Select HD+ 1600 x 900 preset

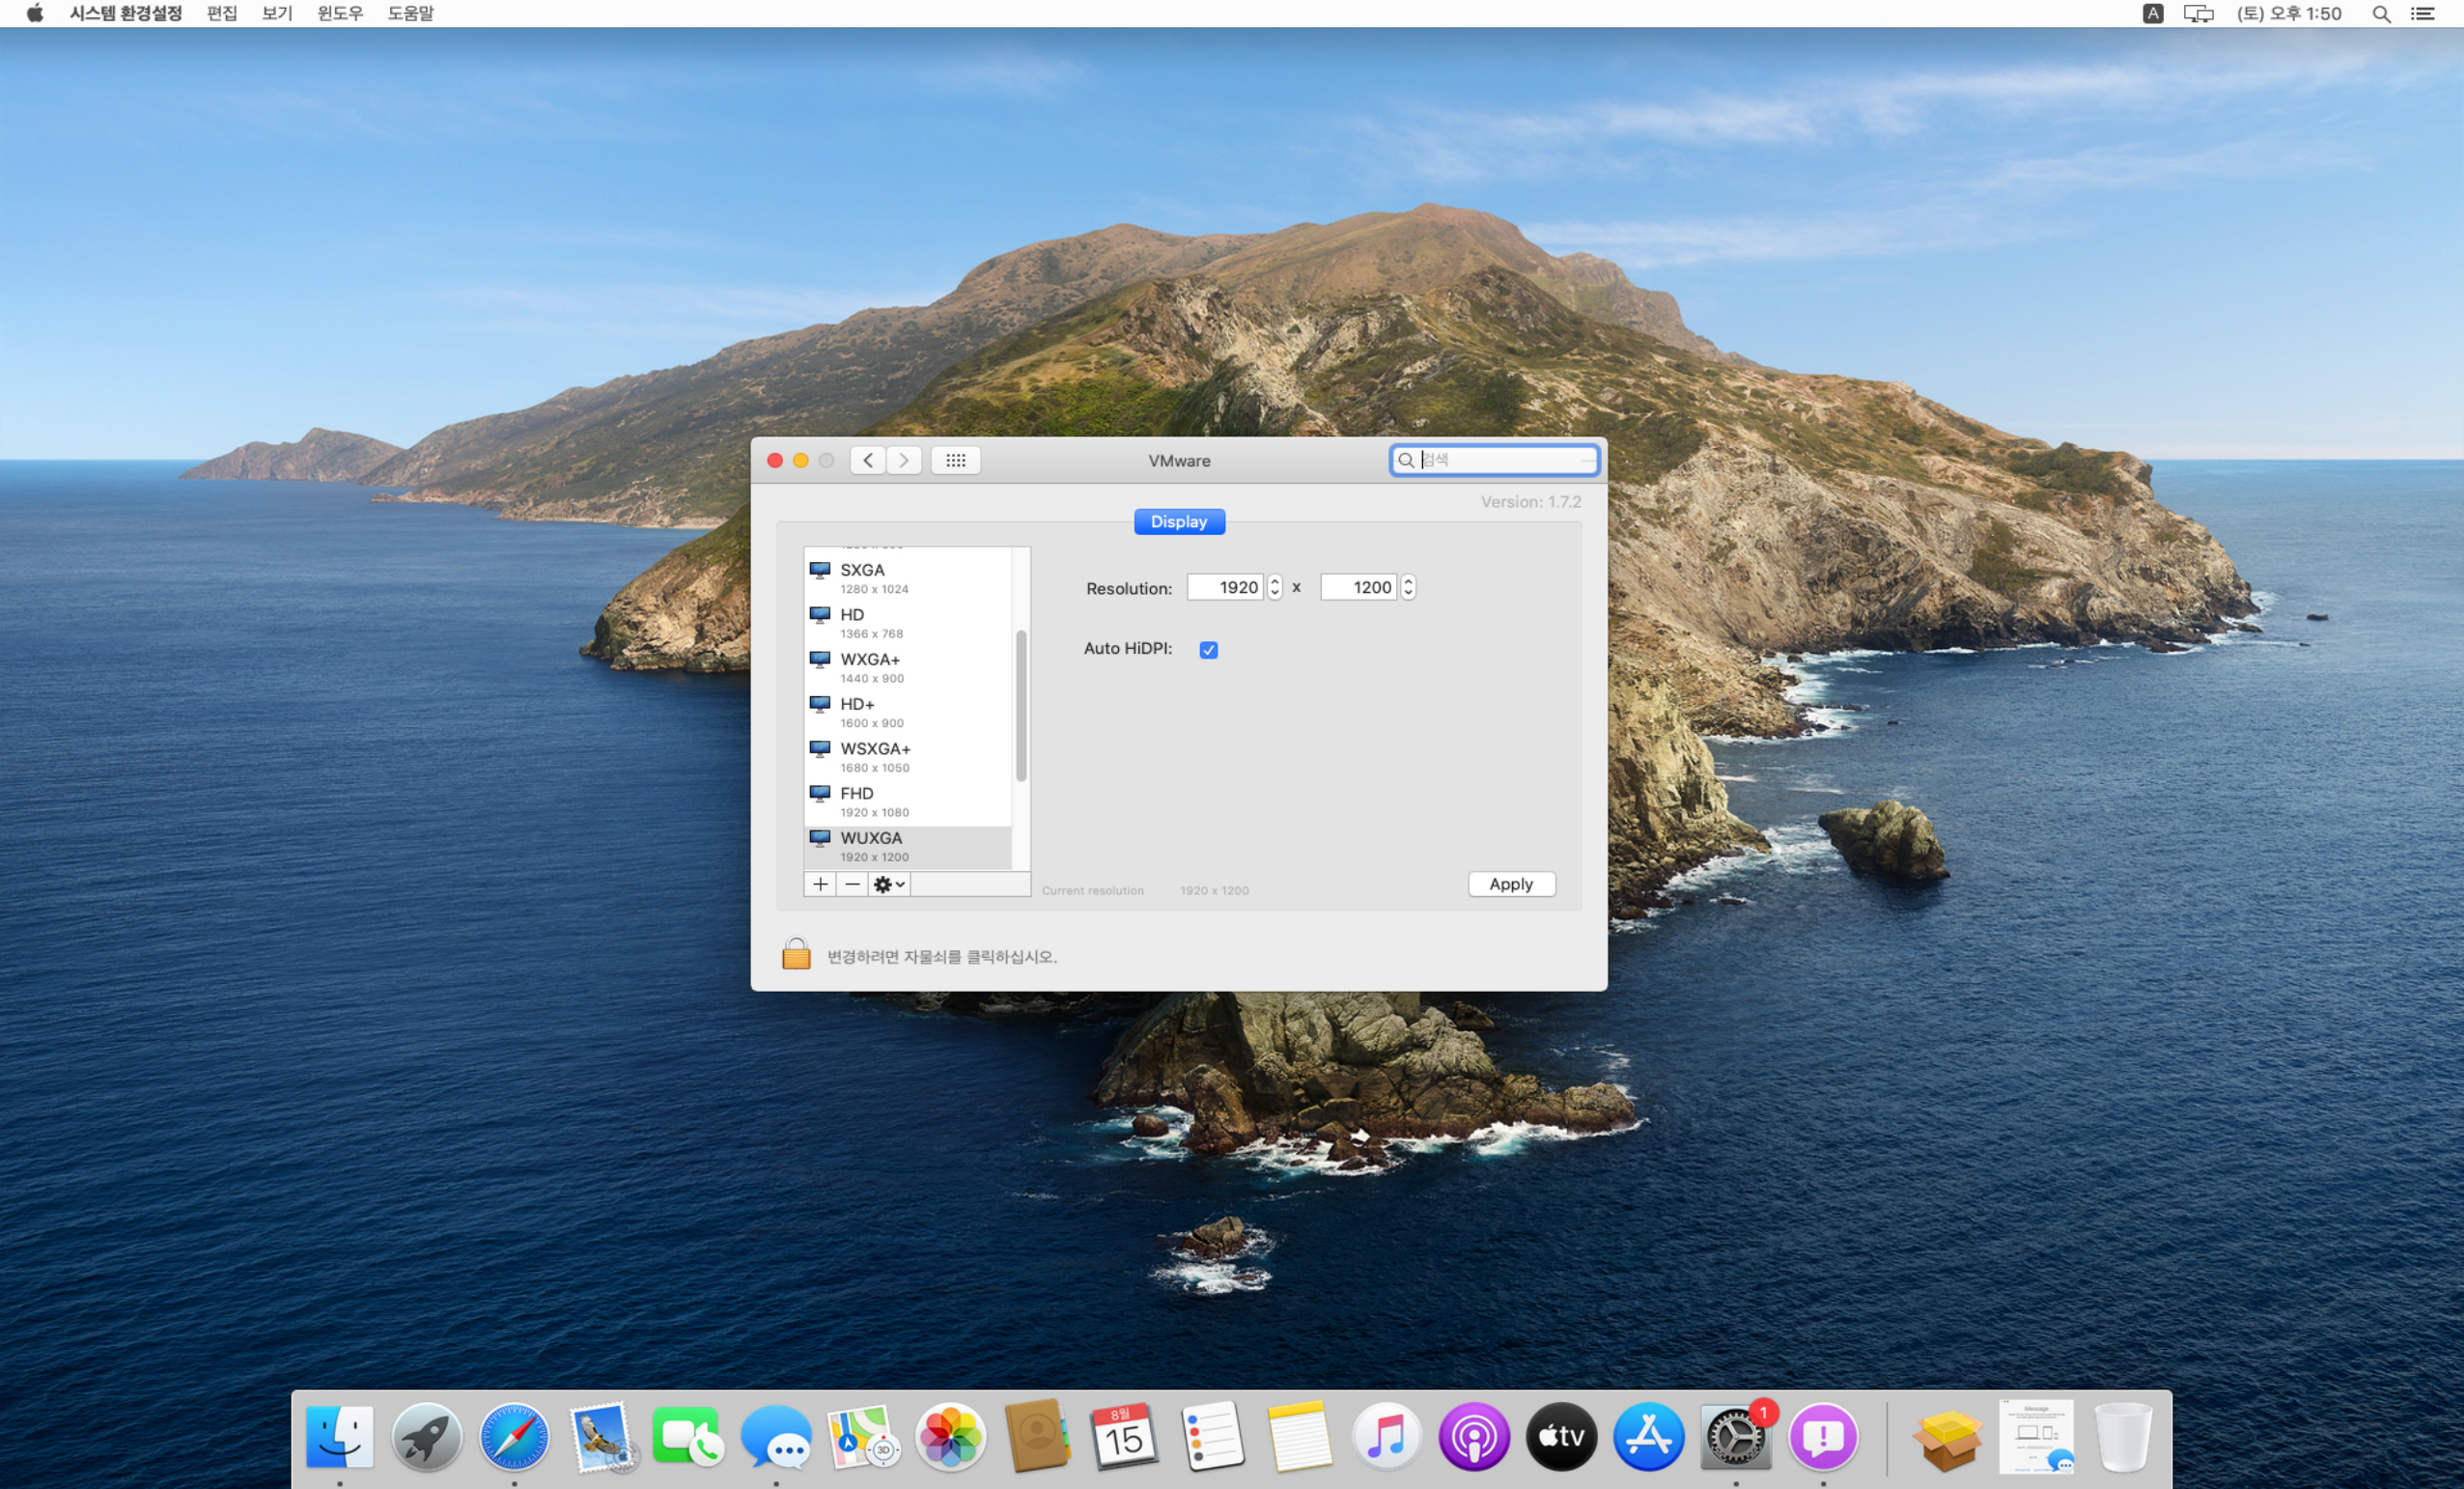coord(908,713)
